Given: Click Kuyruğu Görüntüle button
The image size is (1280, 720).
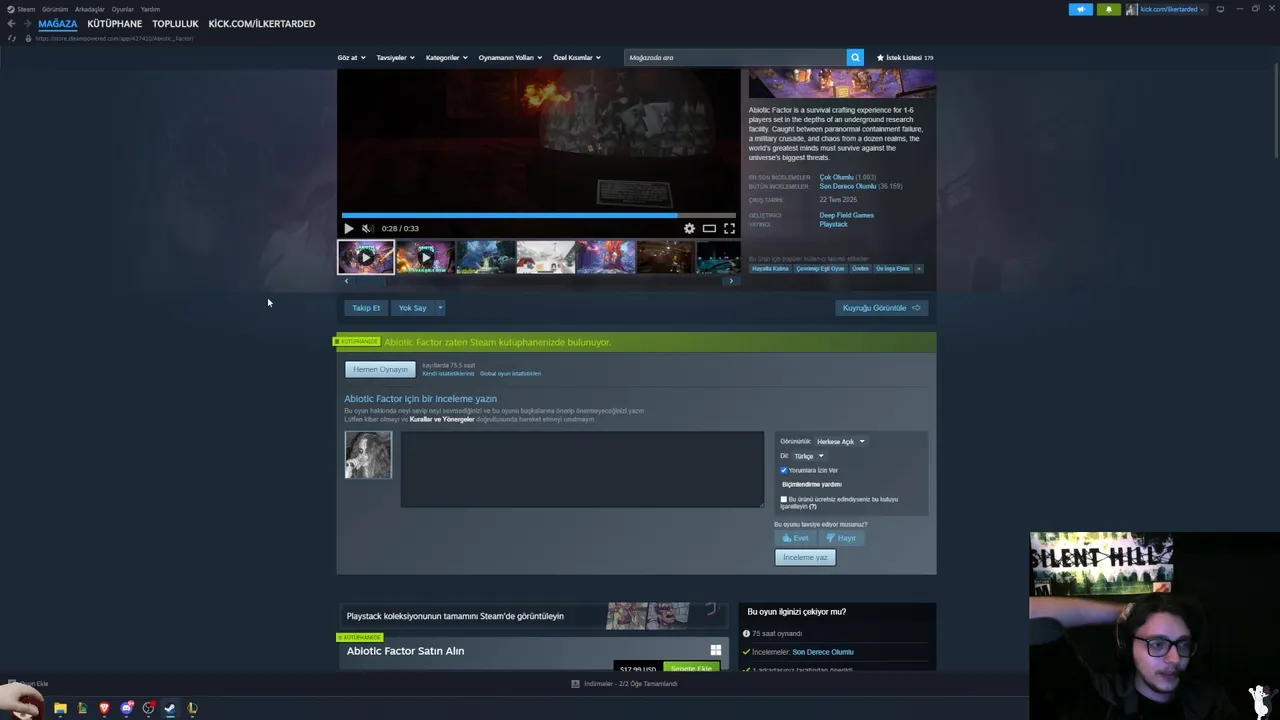Looking at the screenshot, I should pos(882,308).
